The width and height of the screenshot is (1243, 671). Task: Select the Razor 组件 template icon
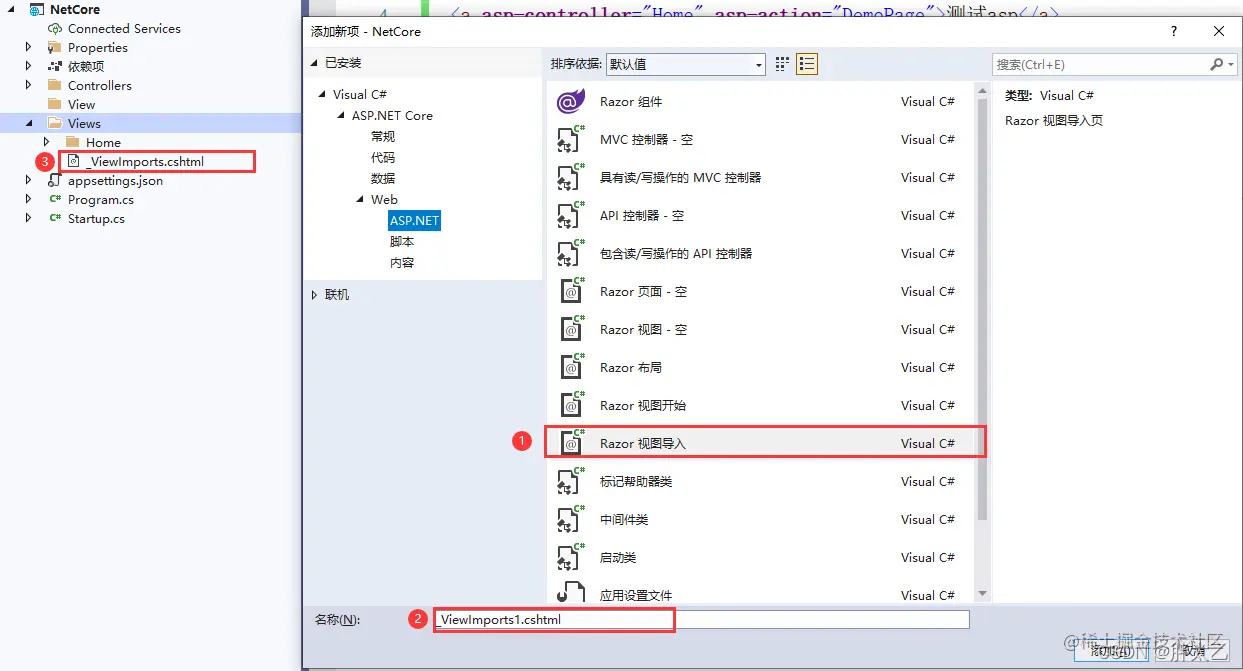tap(571, 101)
